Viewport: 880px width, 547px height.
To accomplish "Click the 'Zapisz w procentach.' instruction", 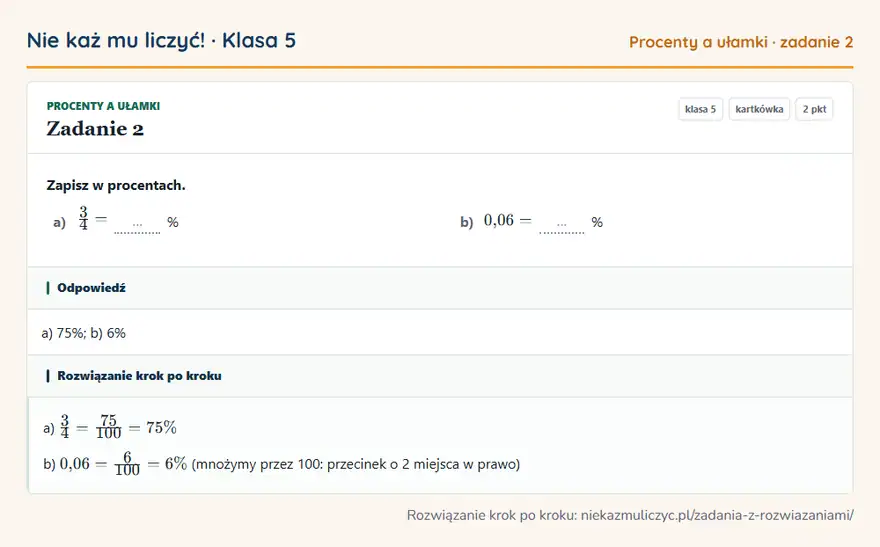I will click(x=116, y=186).
